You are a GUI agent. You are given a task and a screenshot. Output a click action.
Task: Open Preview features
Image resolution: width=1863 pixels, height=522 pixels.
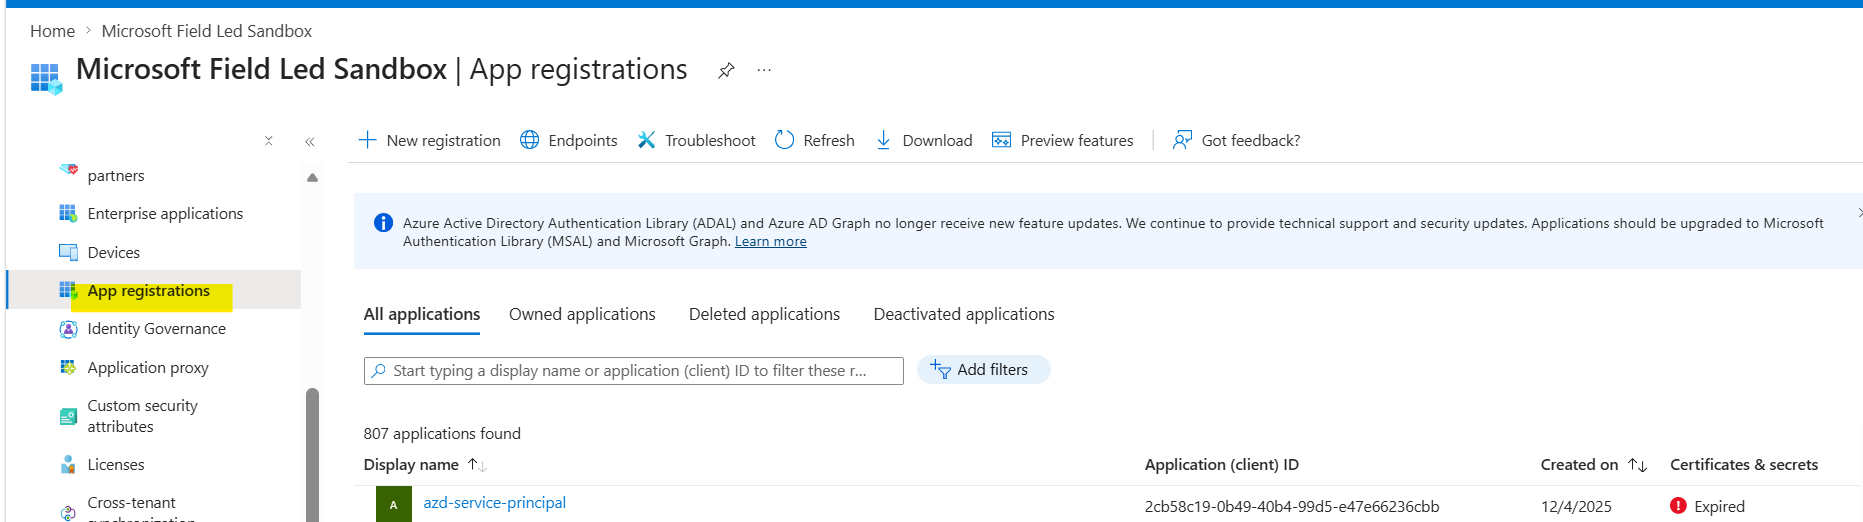click(x=1063, y=140)
